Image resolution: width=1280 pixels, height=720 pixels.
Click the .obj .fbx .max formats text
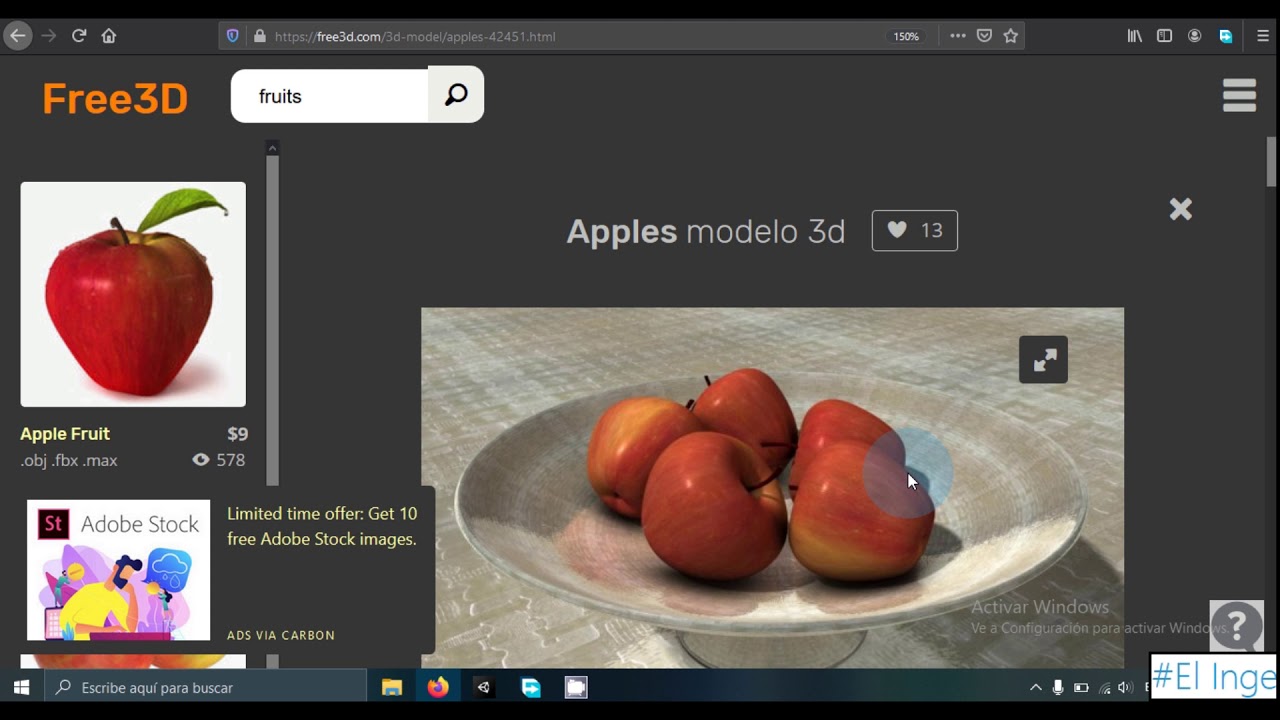[69, 460]
